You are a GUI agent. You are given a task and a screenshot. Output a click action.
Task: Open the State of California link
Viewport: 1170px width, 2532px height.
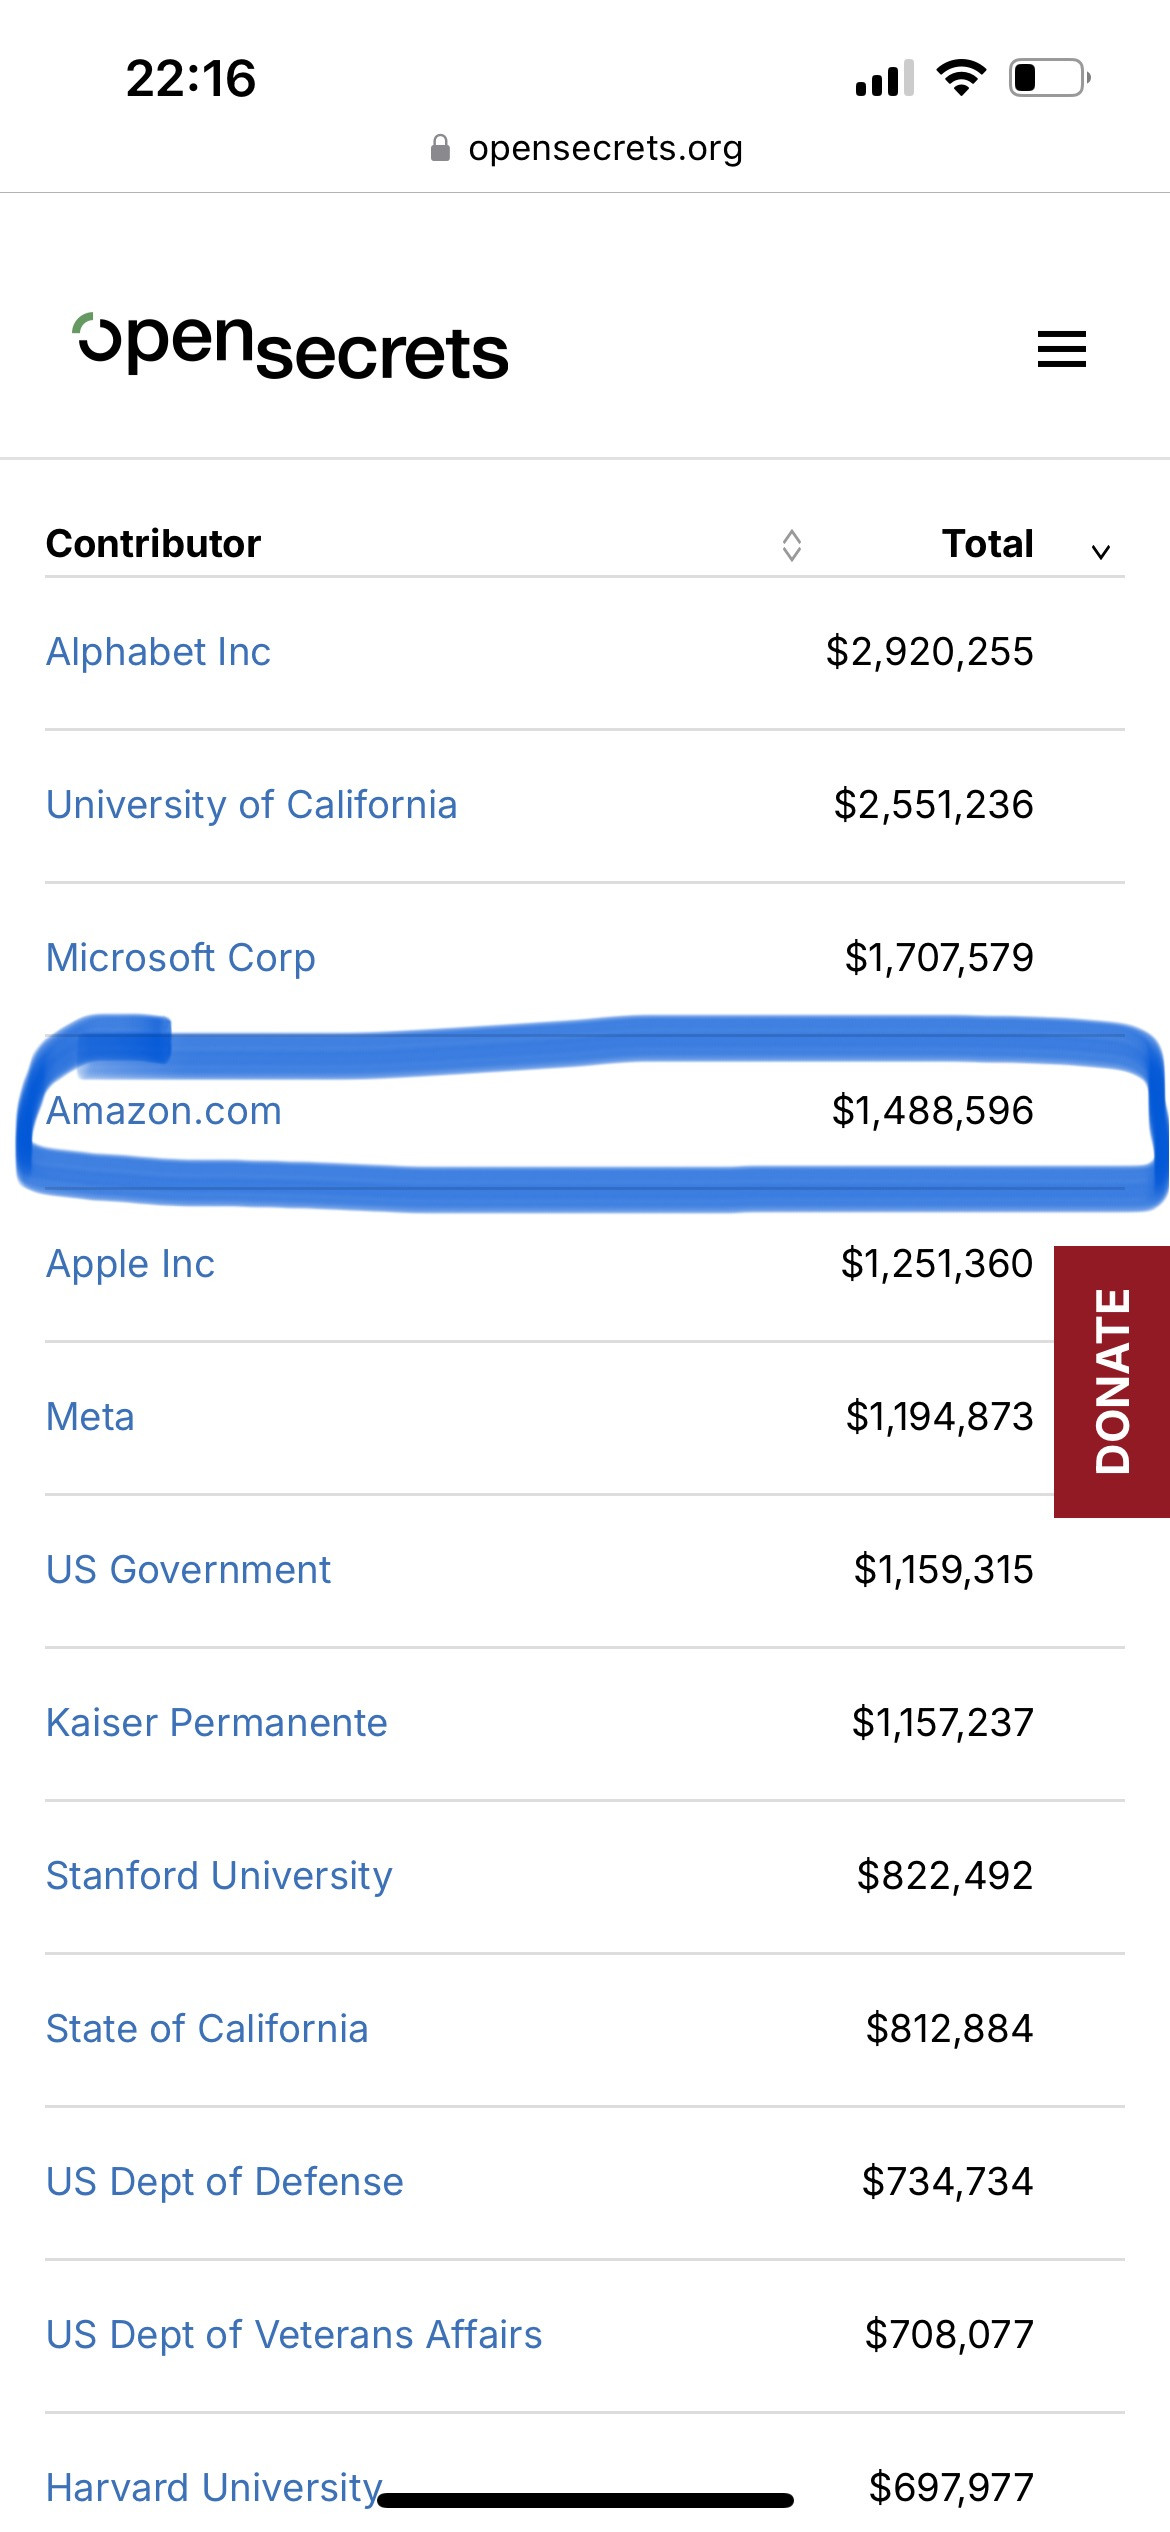coord(207,2029)
